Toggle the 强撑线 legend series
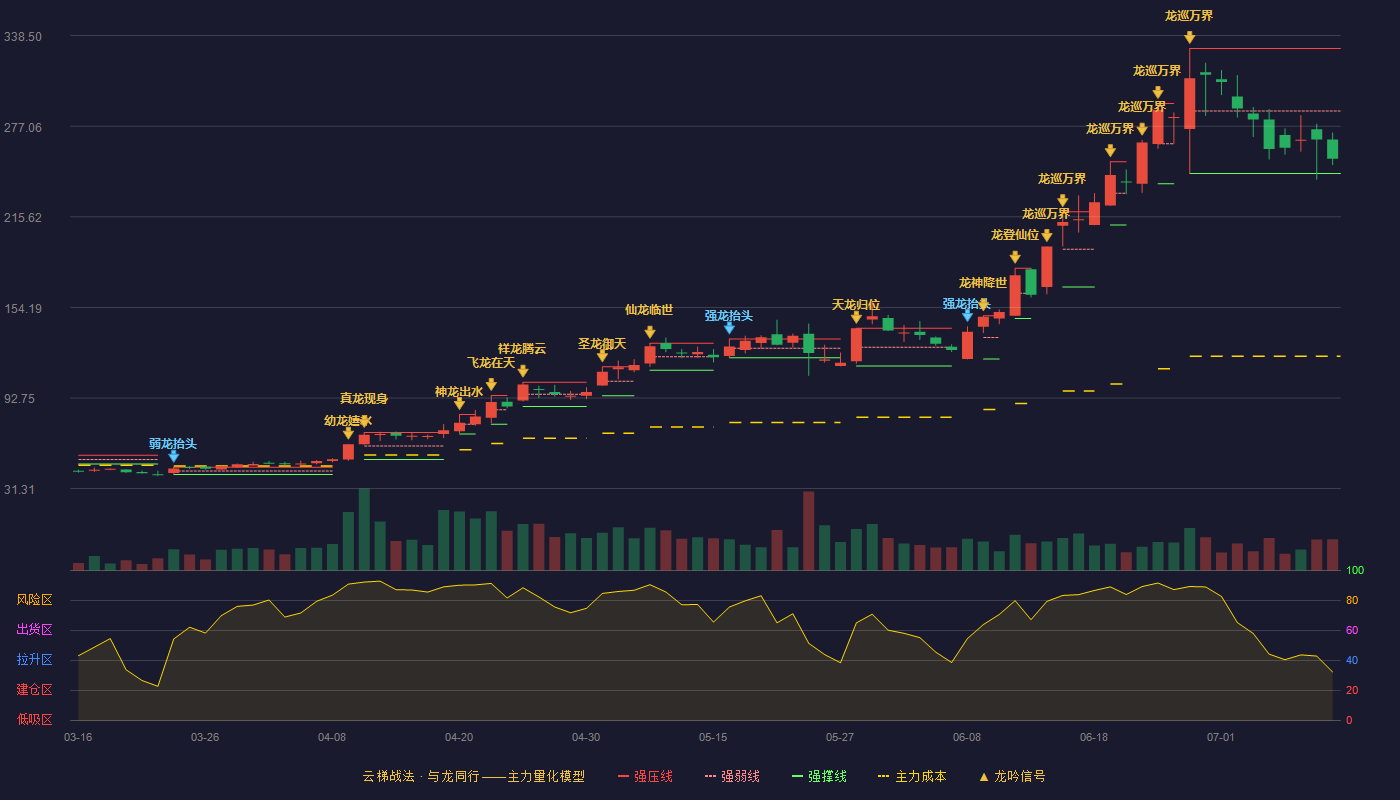 819,776
